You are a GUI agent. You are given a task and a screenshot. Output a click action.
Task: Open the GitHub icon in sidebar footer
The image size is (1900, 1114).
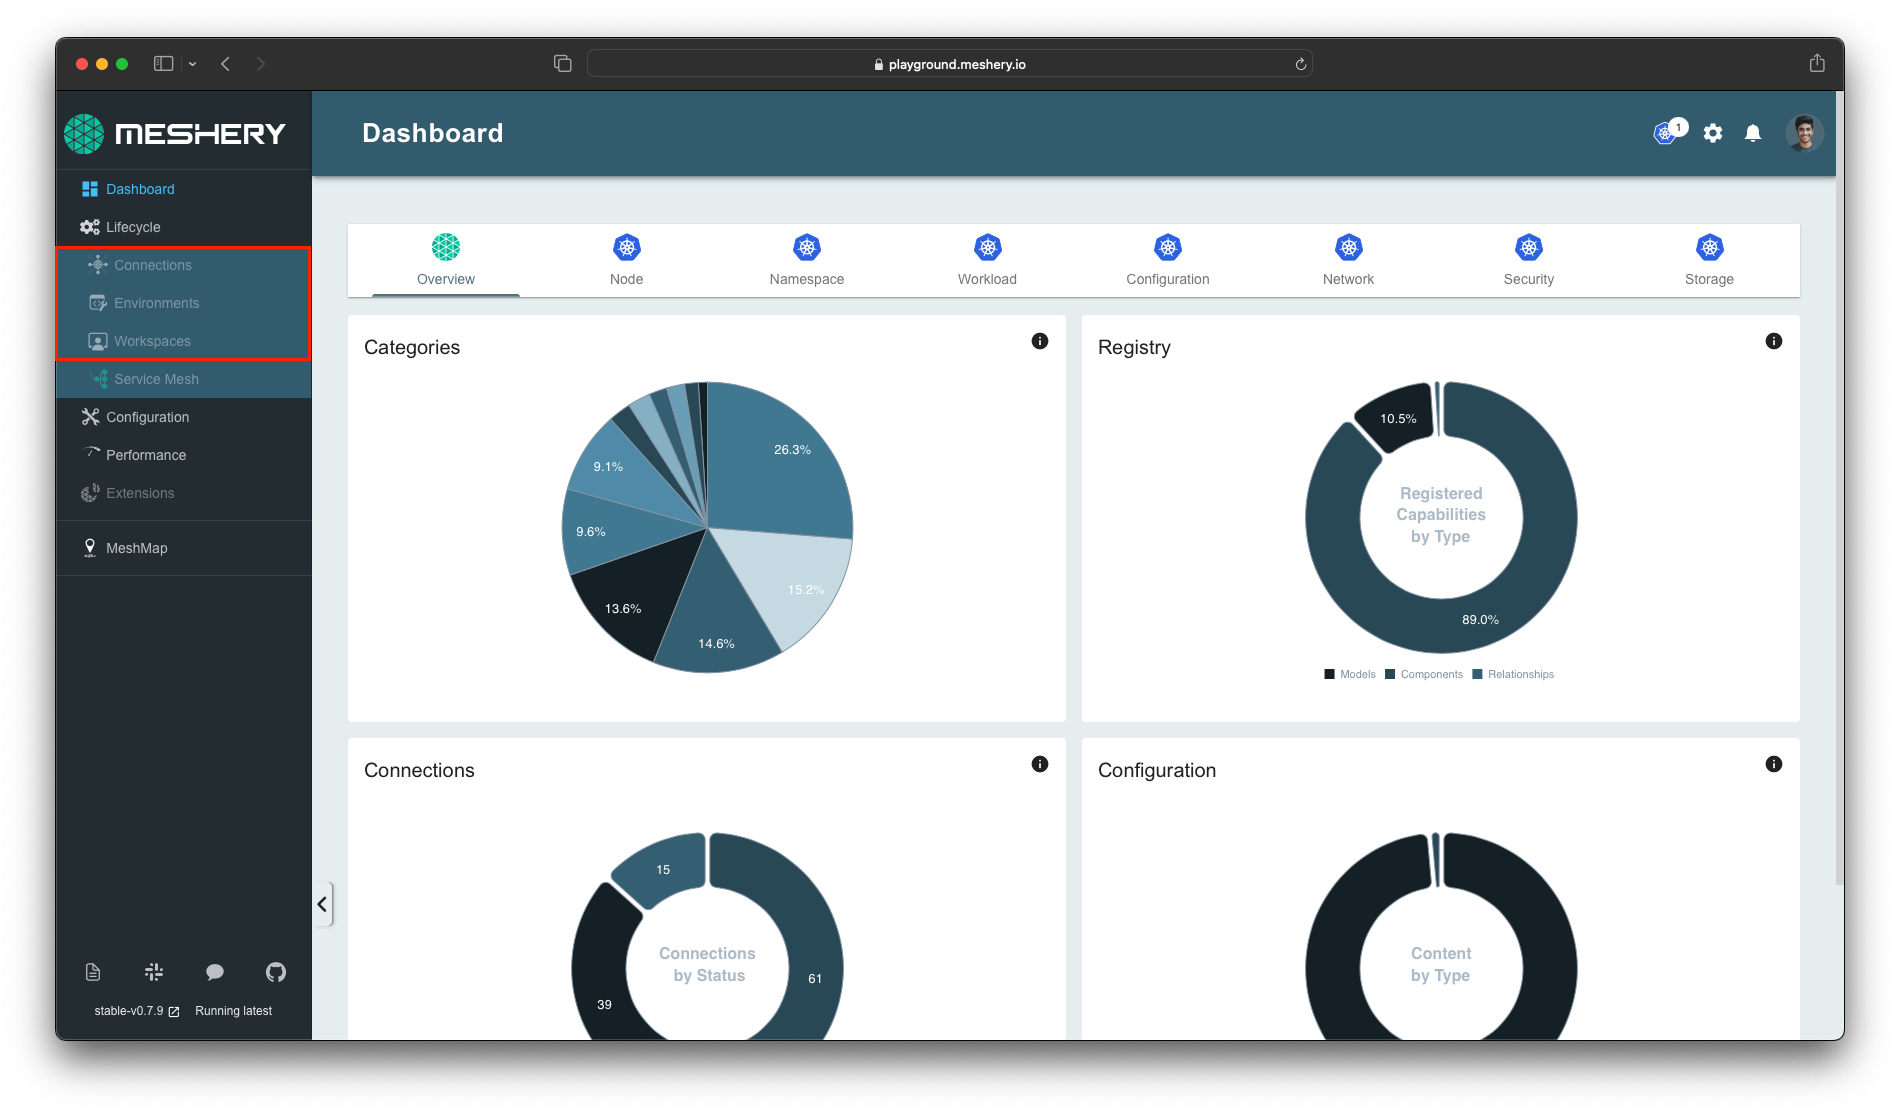pos(276,972)
